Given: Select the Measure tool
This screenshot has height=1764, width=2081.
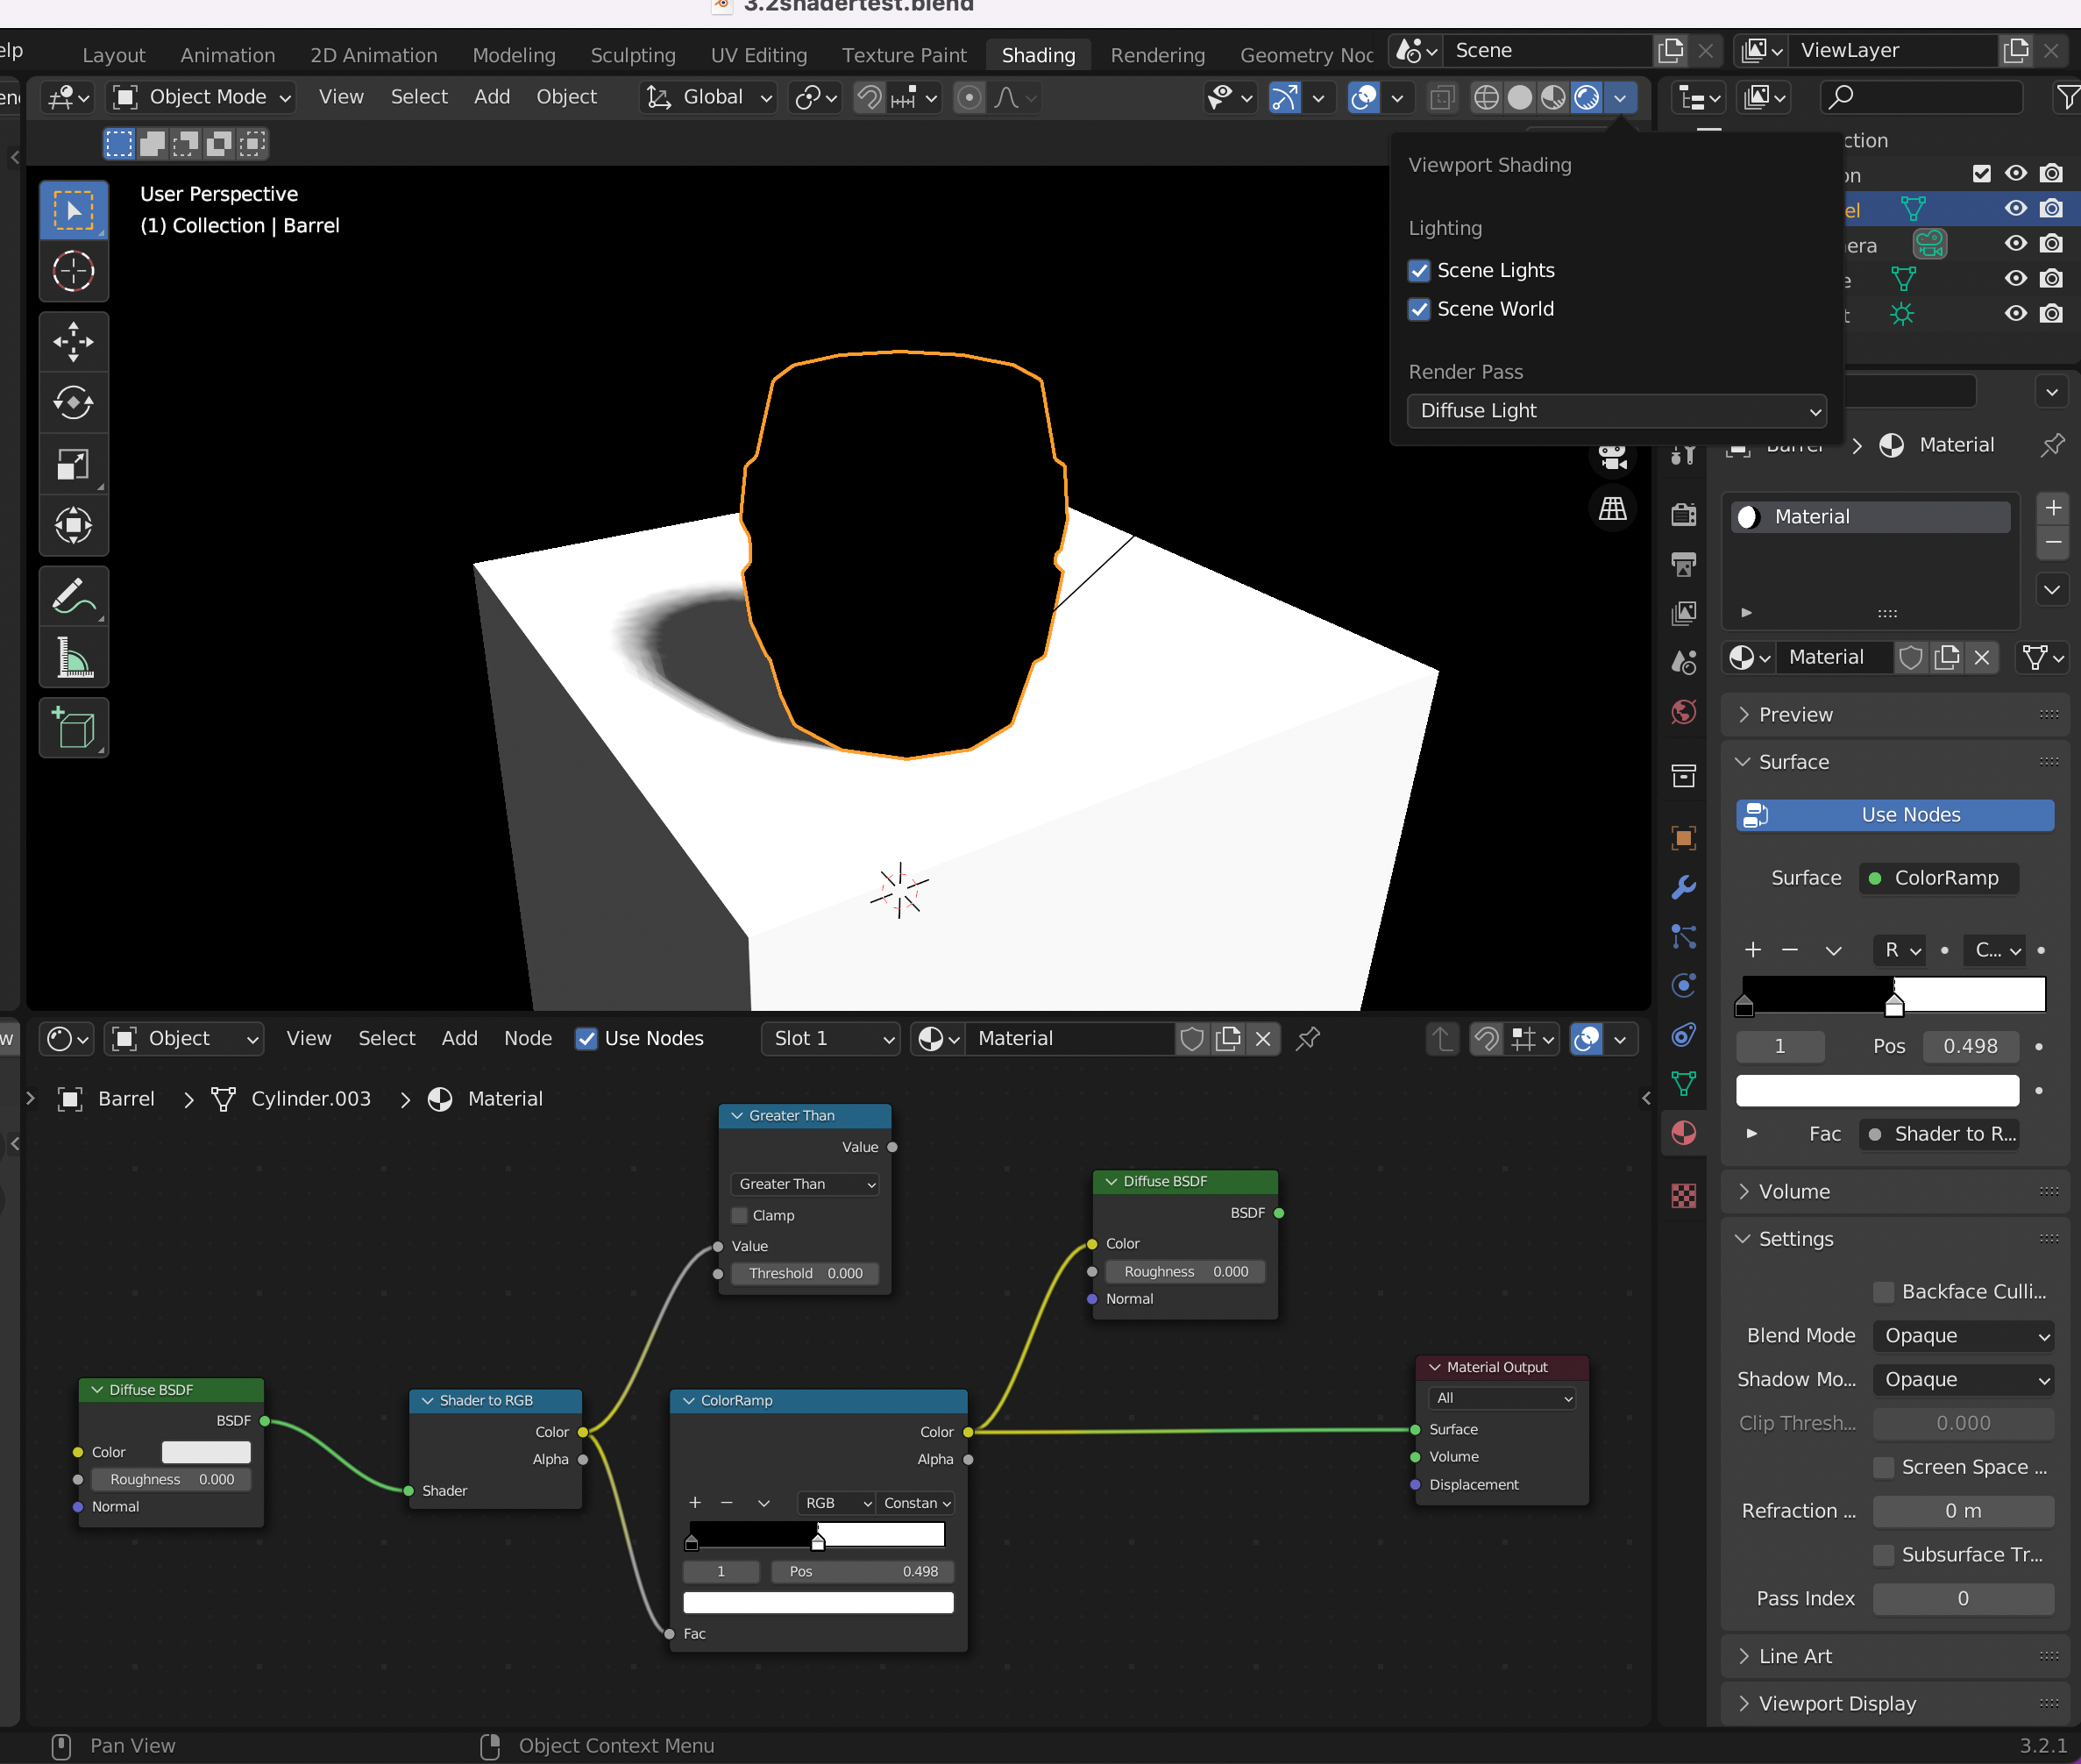Looking at the screenshot, I should pos(73,658).
